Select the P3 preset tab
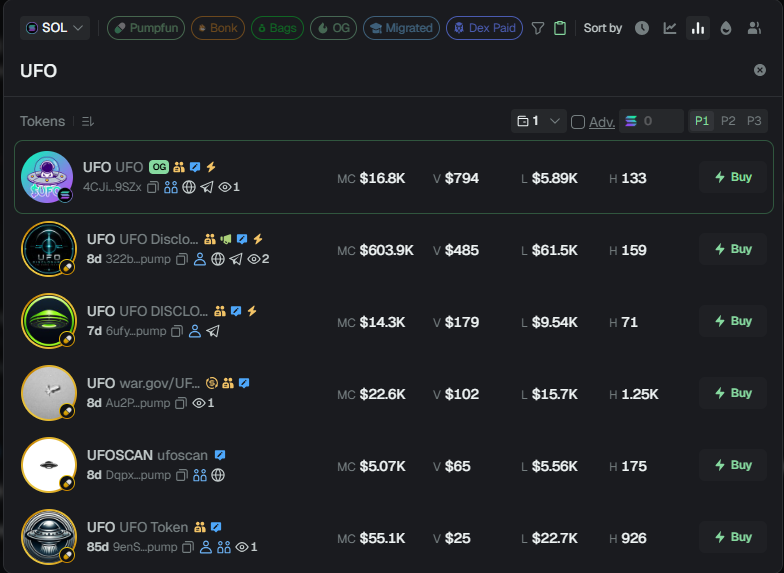 tap(754, 121)
